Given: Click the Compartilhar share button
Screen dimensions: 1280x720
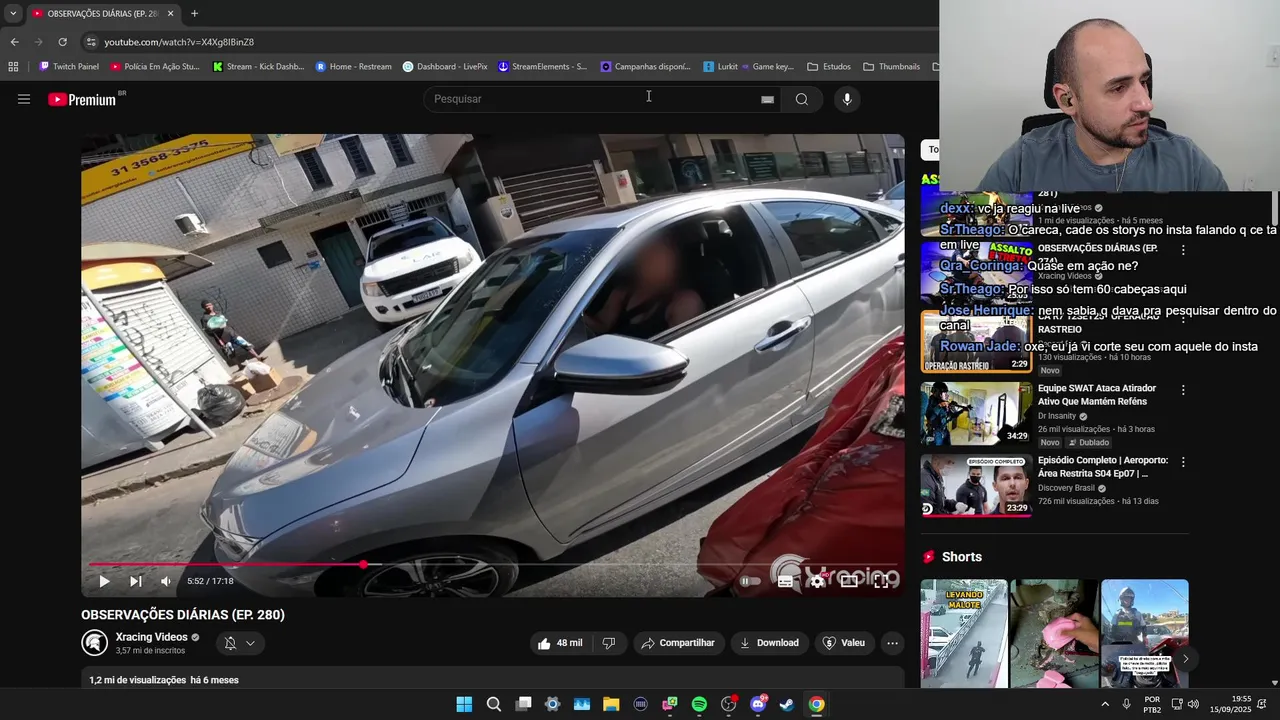Looking at the screenshot, I should pyautogui.click(x=679, y=643).
